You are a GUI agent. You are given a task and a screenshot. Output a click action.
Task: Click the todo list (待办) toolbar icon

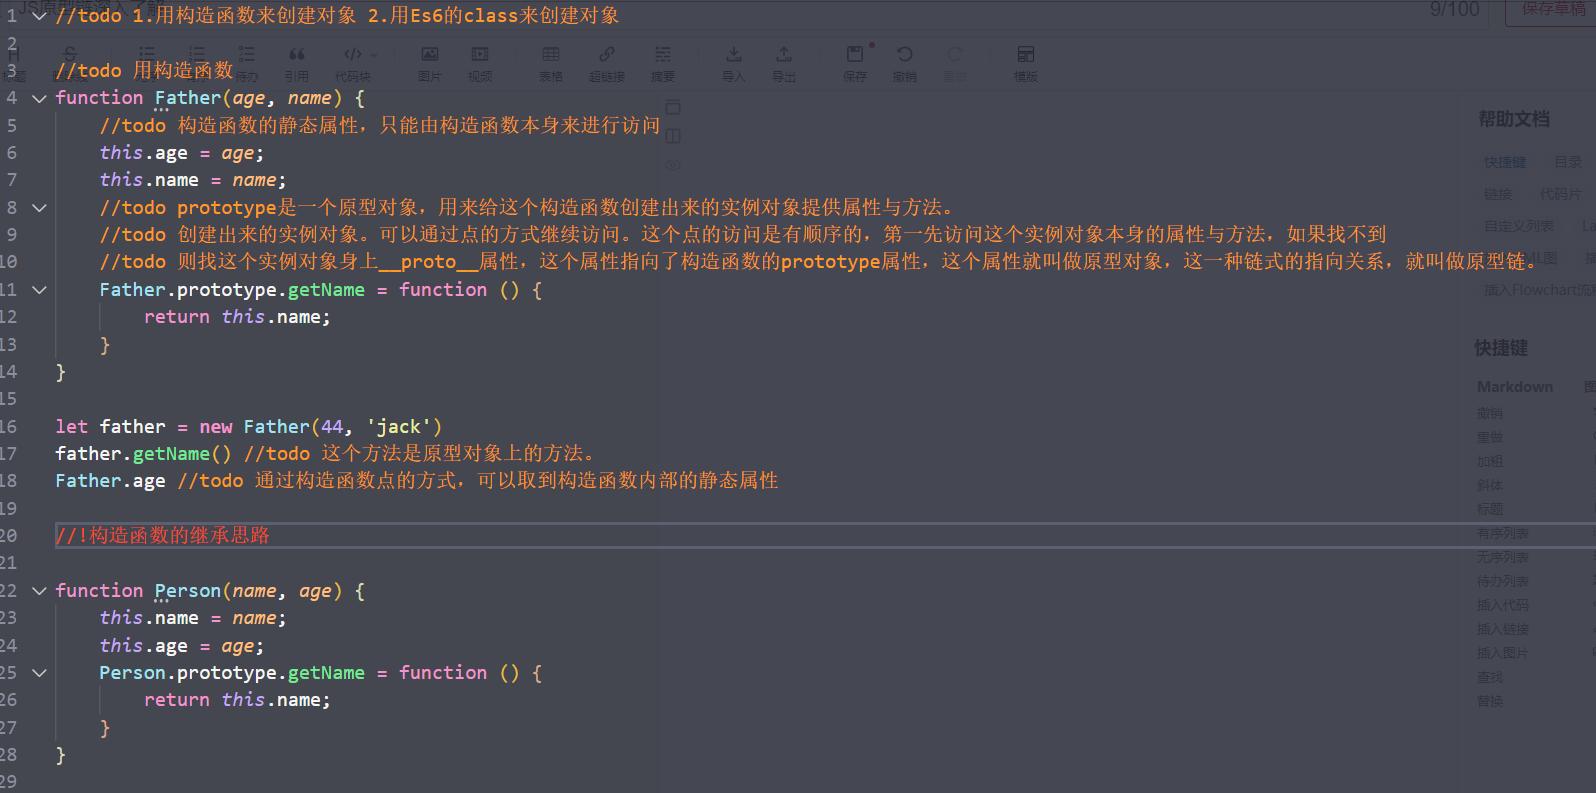(x=246, y=54)
